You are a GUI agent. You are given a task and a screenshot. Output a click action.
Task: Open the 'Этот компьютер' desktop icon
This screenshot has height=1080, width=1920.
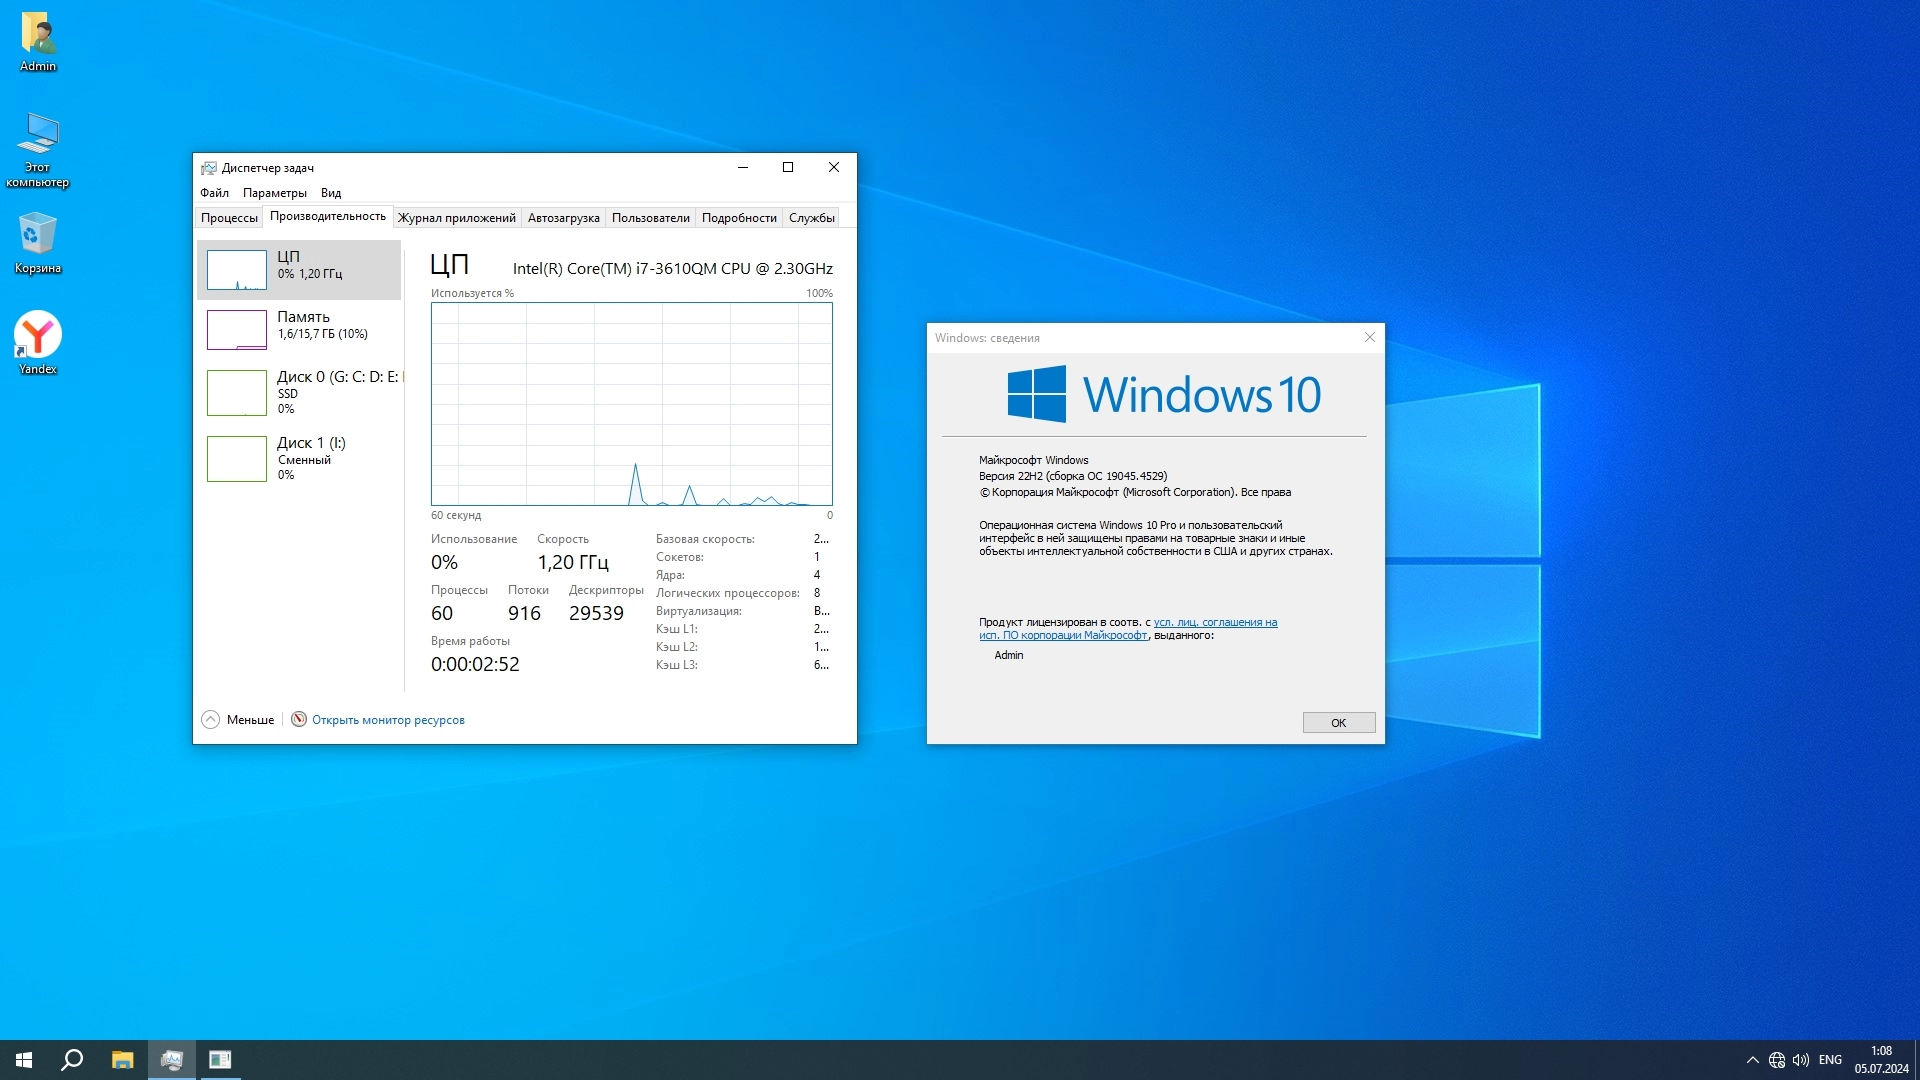(38, 137)
